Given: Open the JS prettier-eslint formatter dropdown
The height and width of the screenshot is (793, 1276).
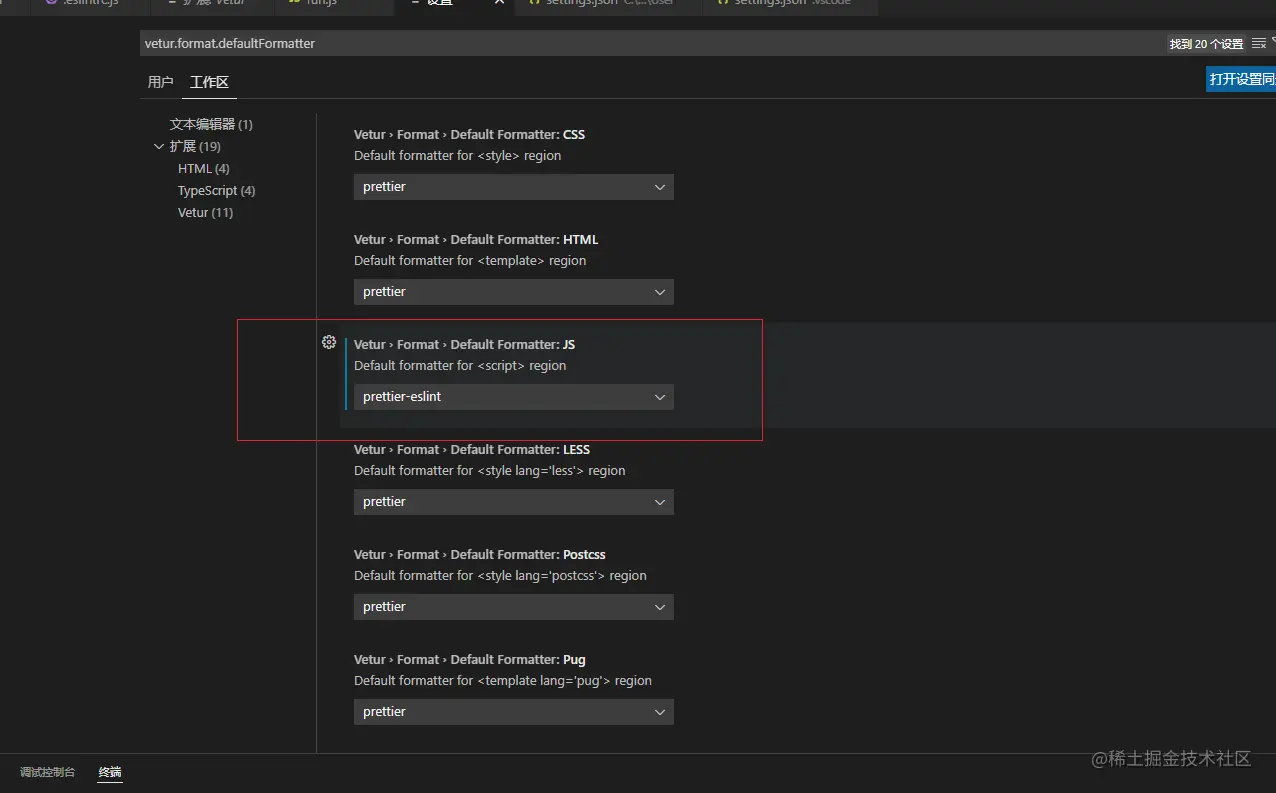Looking at the screenshot, I should [513, 397].
